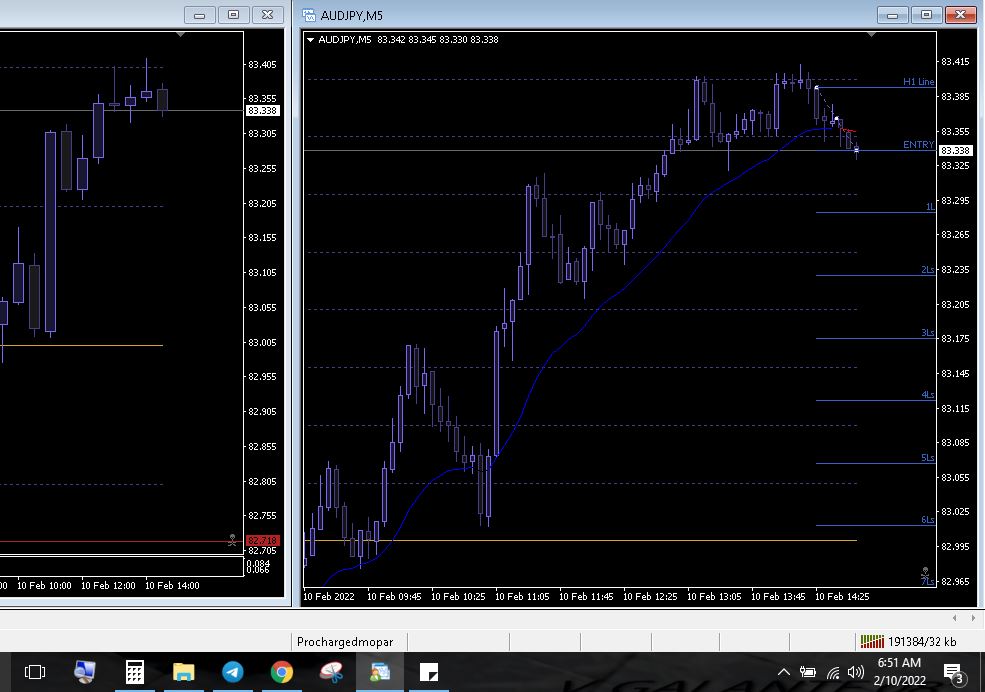The width and height of the screenshot is (985, 692).
Task: Open the Wi-Fi network tray icon
Action: [833, 673]
